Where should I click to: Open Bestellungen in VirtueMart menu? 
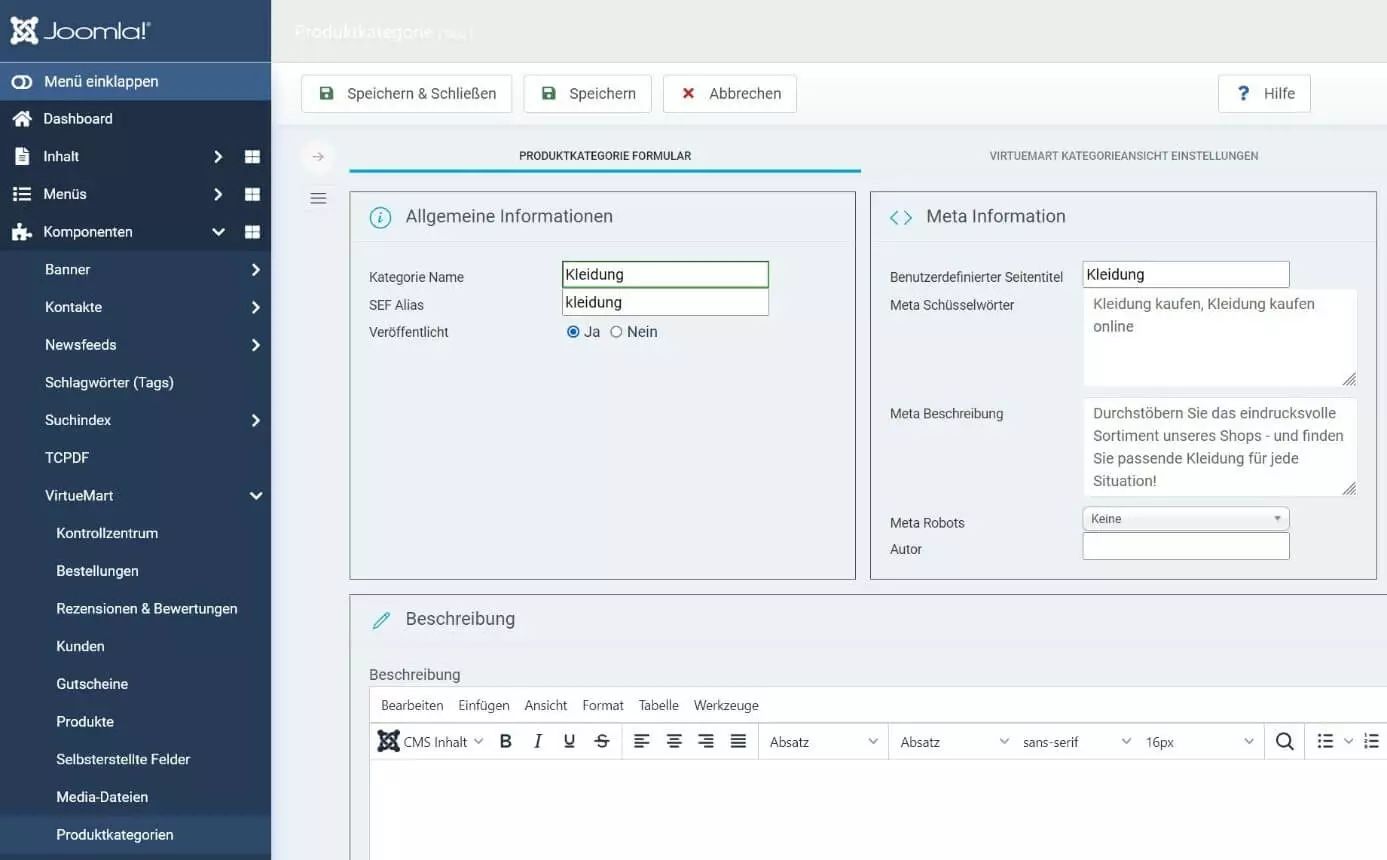coord(97,571)
